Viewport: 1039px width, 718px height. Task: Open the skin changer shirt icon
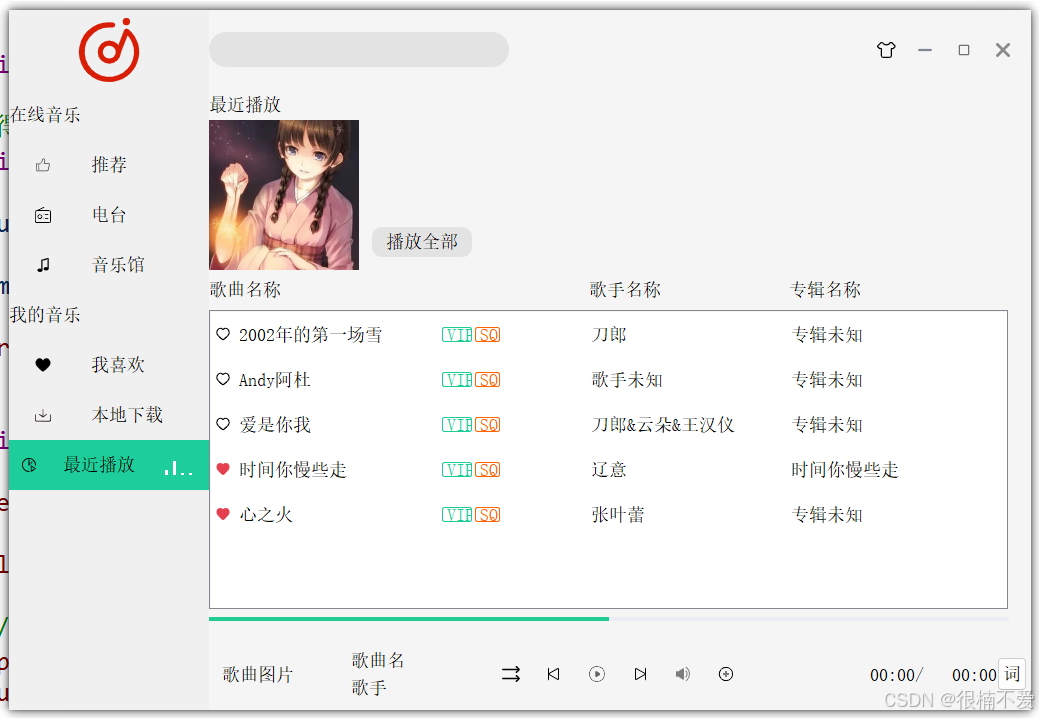pos(886,50)
